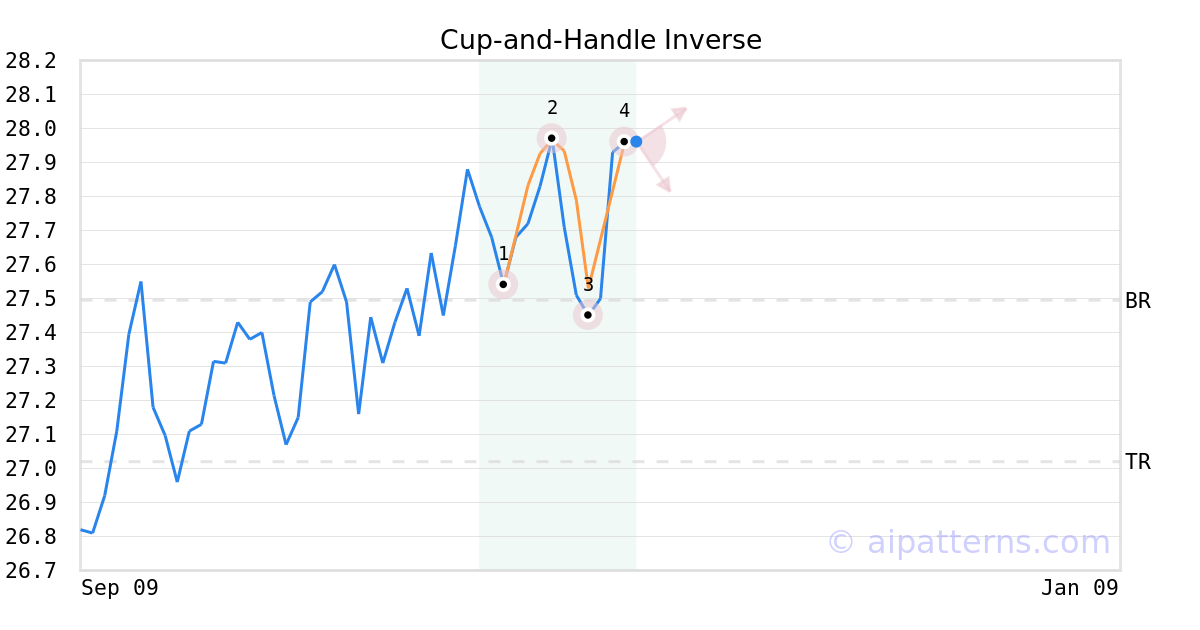The image size is (1200, 630).
Task: Open the aipatterns.com watermark link
Action: click(968, 542)
